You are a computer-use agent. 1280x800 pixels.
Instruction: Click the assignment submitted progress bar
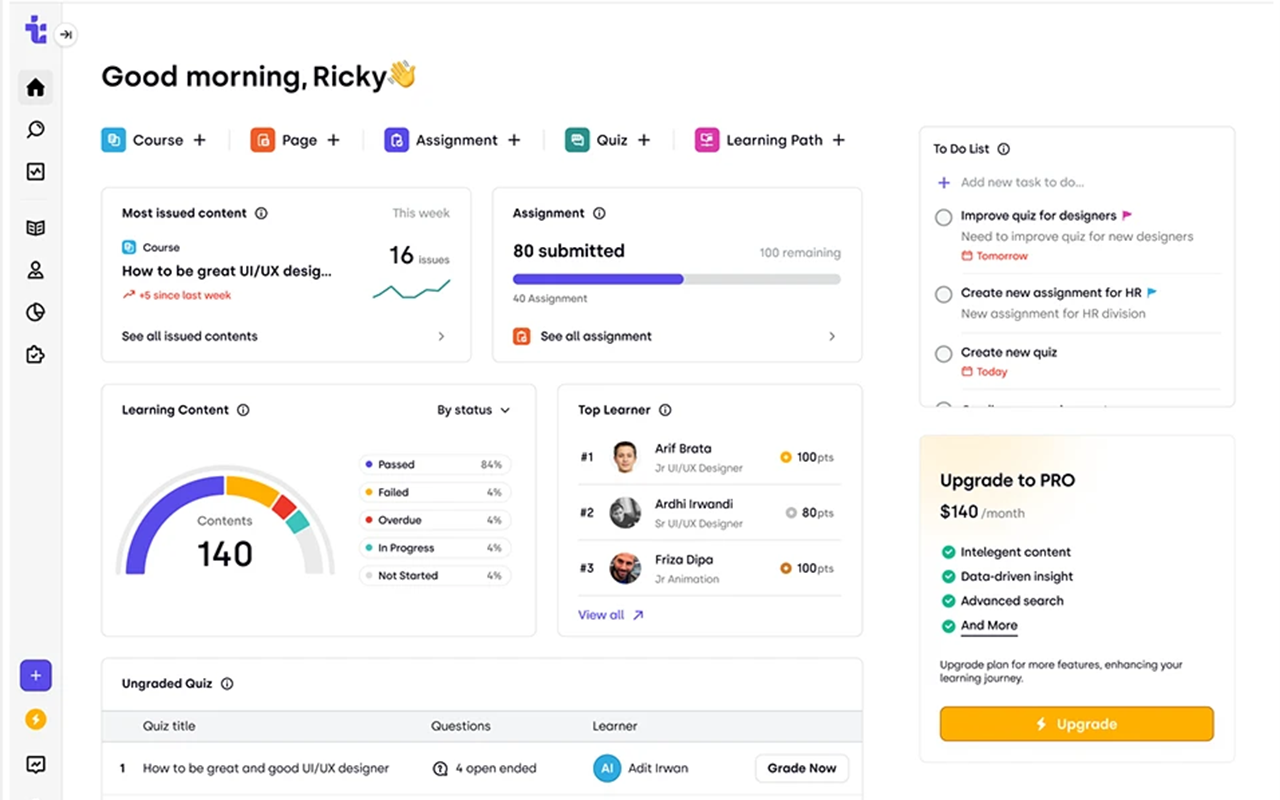point(676,280)
